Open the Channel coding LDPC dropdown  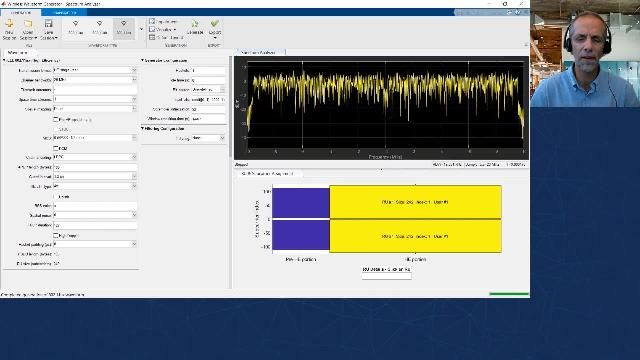coord(134,157)
